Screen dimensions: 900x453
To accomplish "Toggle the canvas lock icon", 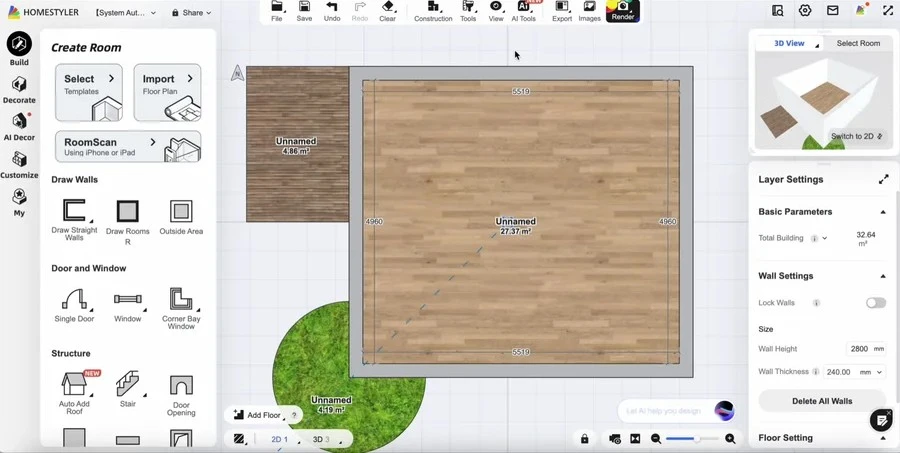I will pyautogui.click(x=585, y=439).
